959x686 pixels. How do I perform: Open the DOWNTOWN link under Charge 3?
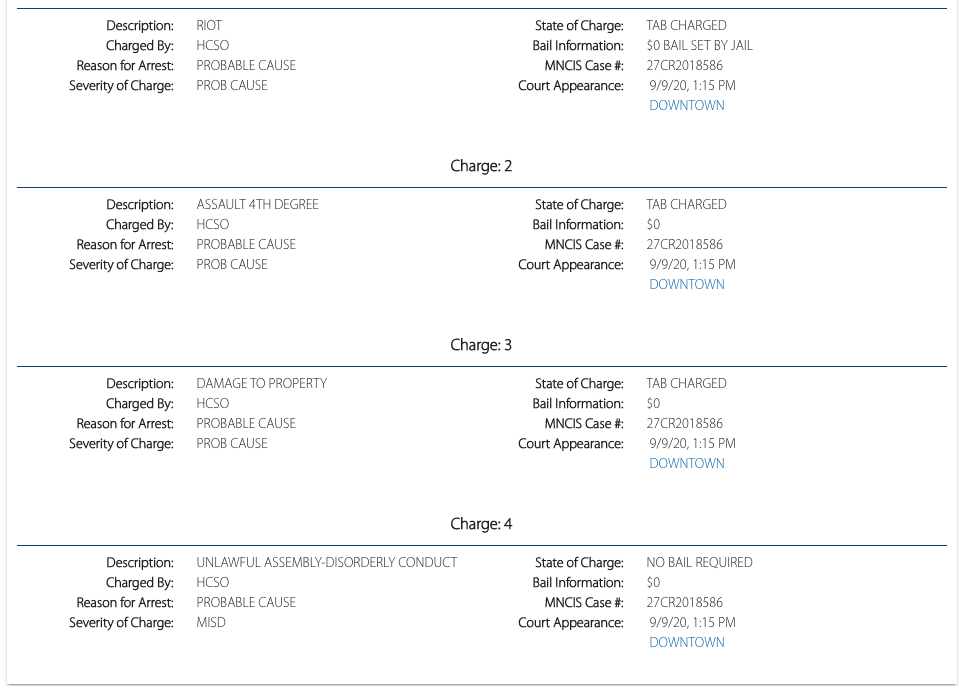pyautogui.click(x=686, y=463)
